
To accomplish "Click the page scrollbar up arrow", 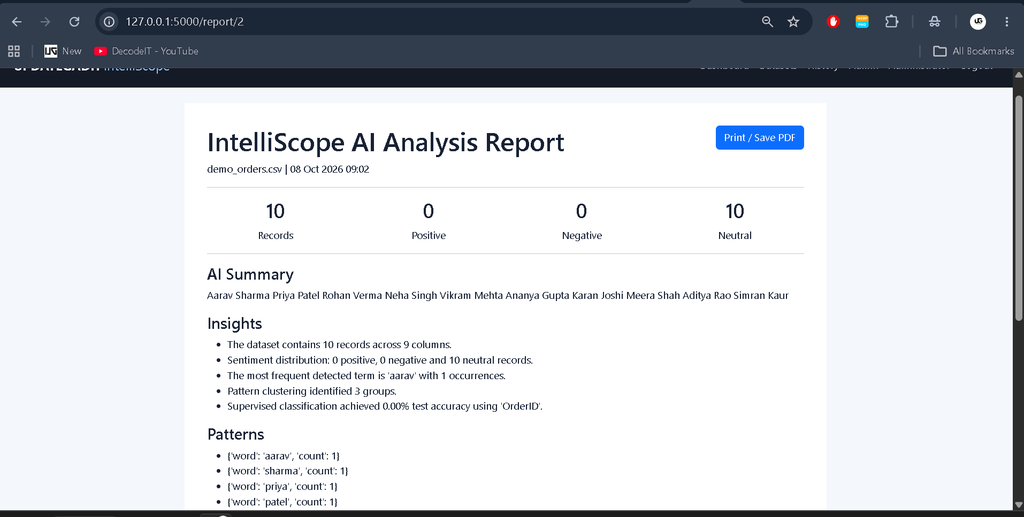I will pos(1018,75).
